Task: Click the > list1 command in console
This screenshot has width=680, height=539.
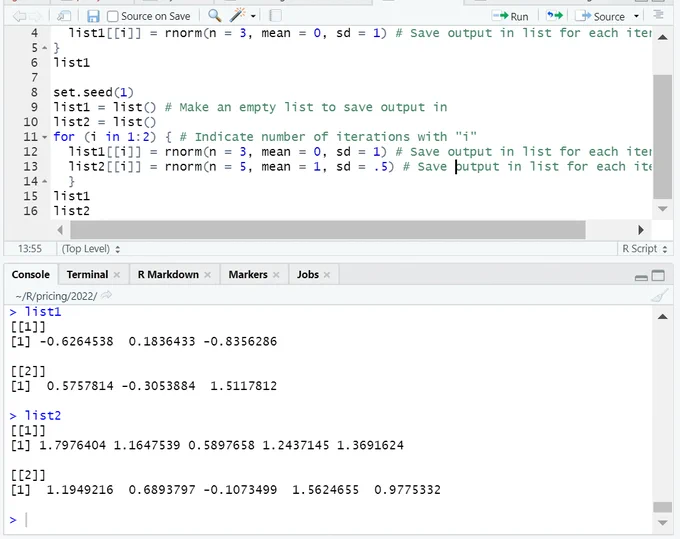Action: click(x=35, y=312)
